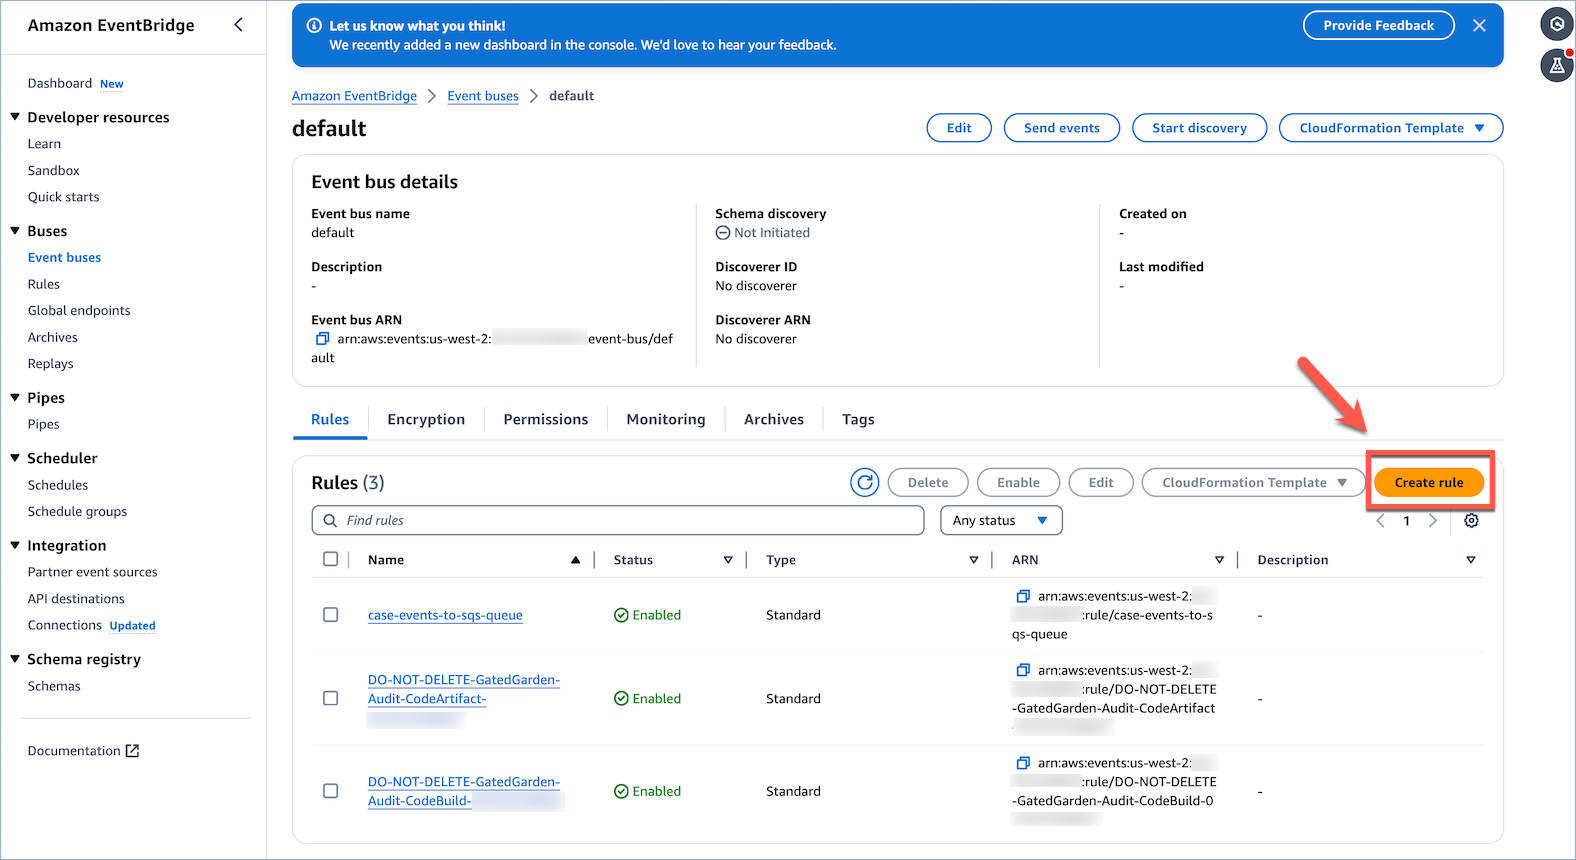Copy ARN of case-events-to-sqs-queue rule

(x=1023, y=596)
